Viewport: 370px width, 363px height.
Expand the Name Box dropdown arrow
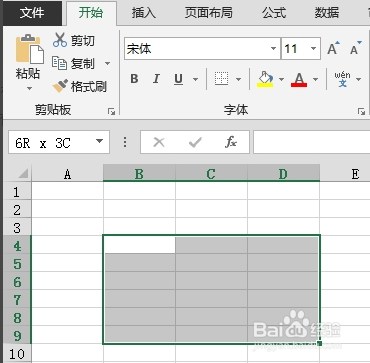(x=99, y=141)
